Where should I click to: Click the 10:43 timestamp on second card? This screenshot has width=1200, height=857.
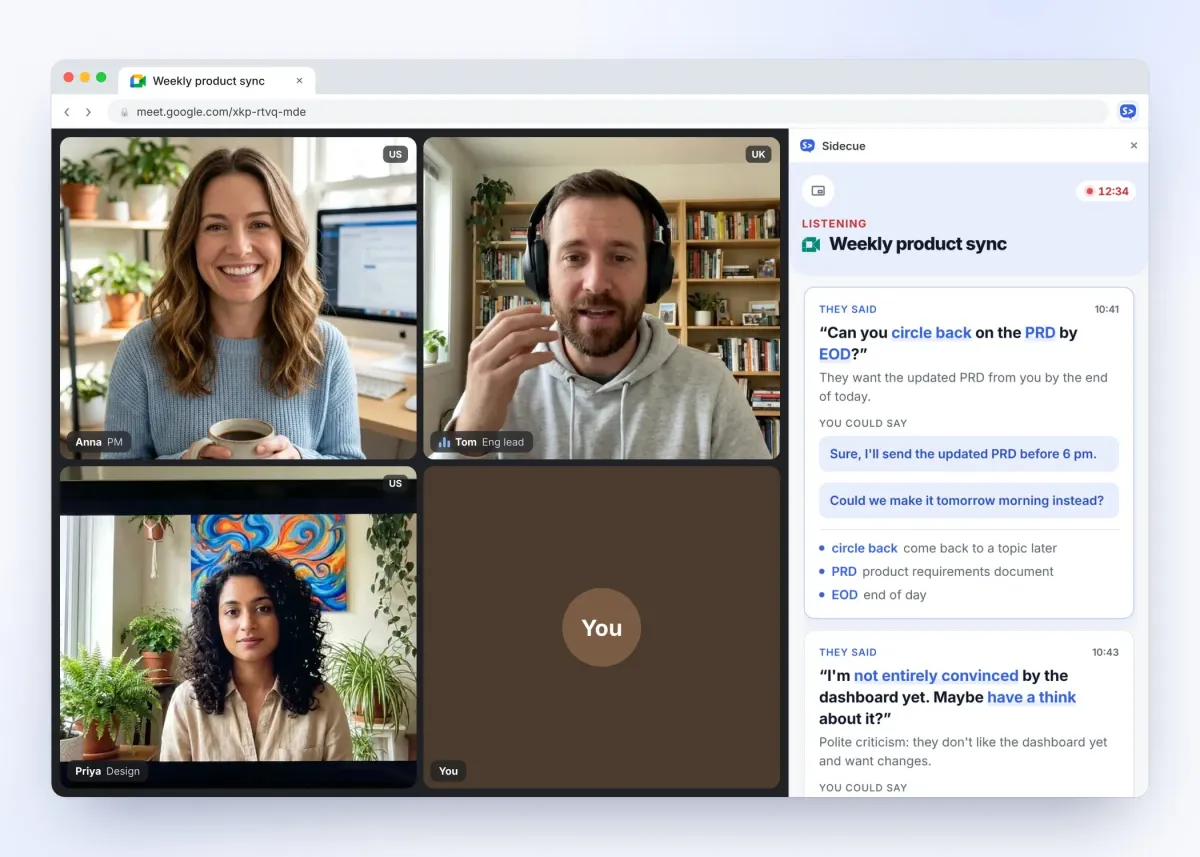point(1106,652)
